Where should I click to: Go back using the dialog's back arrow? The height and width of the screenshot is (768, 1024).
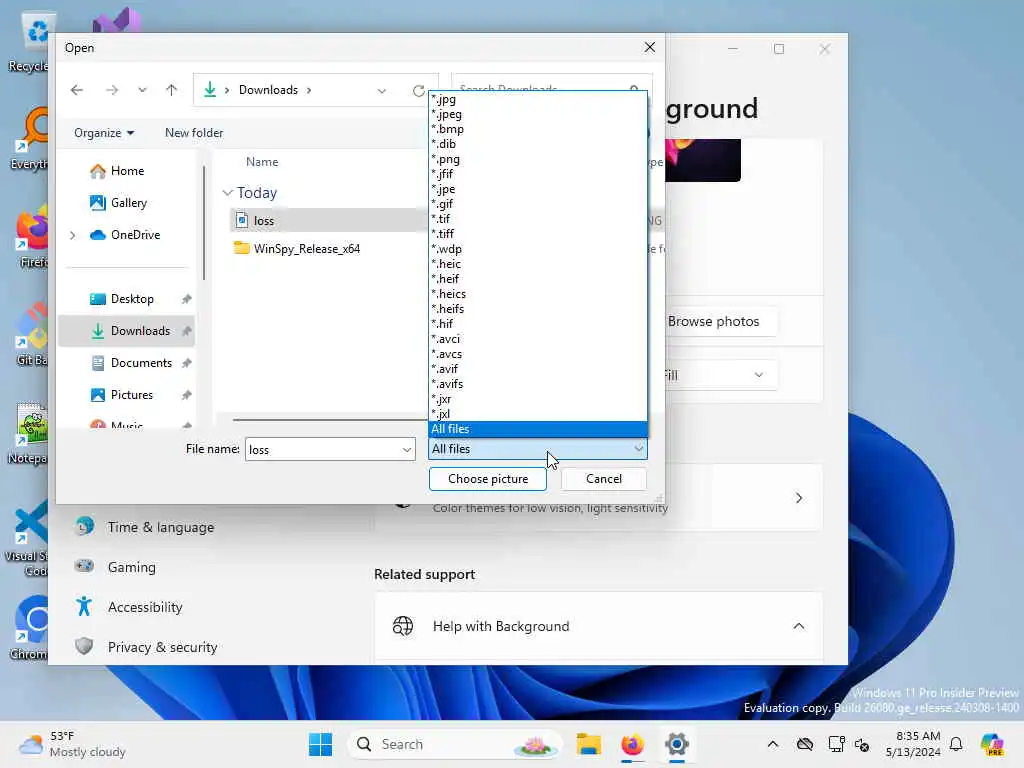click(x=77, y=90)
